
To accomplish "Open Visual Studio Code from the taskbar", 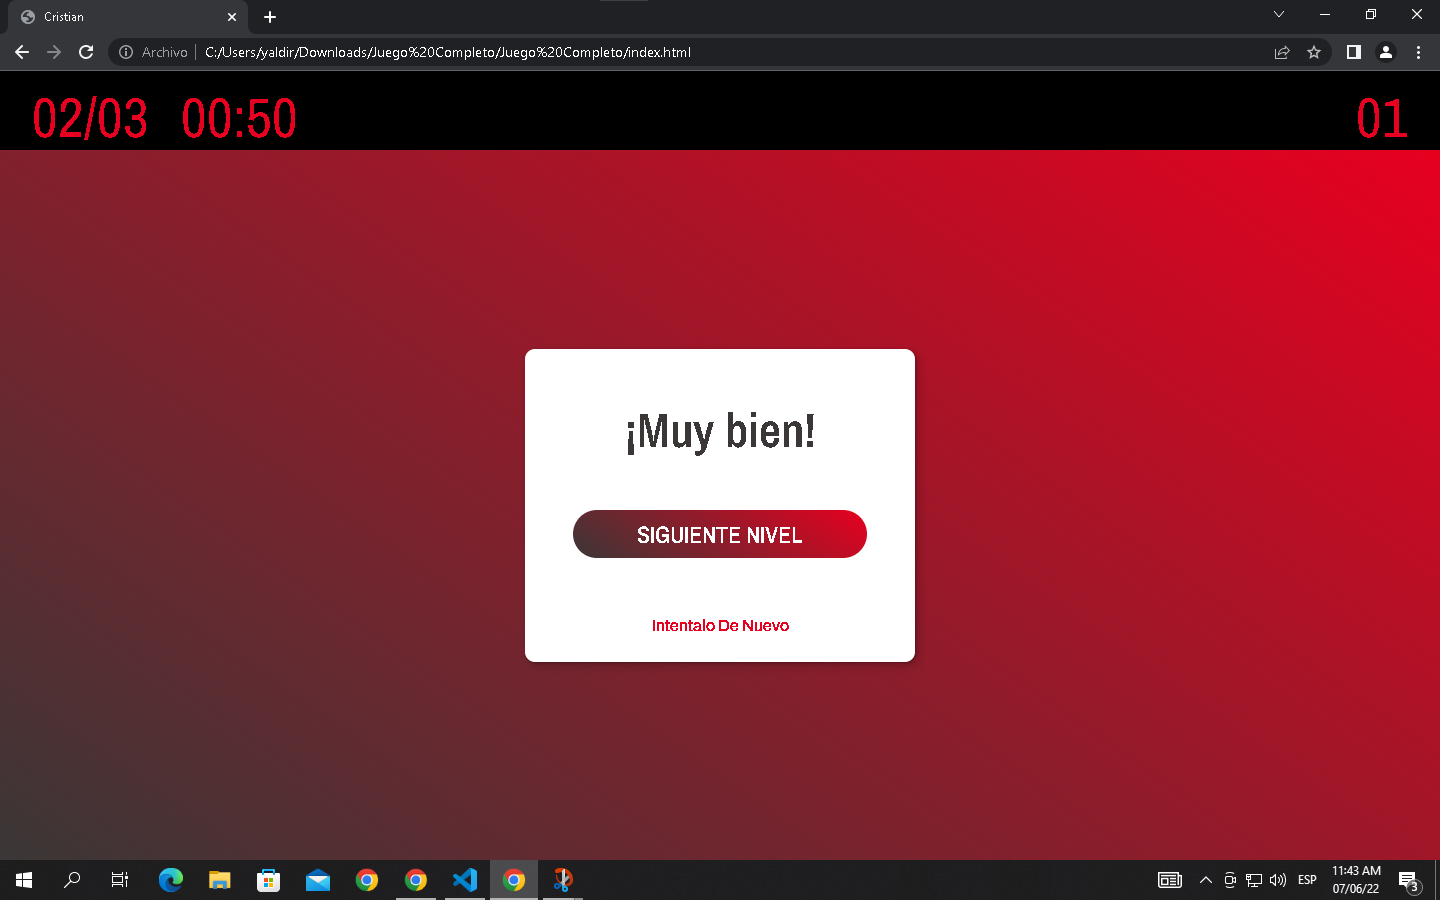I will 465,880.
